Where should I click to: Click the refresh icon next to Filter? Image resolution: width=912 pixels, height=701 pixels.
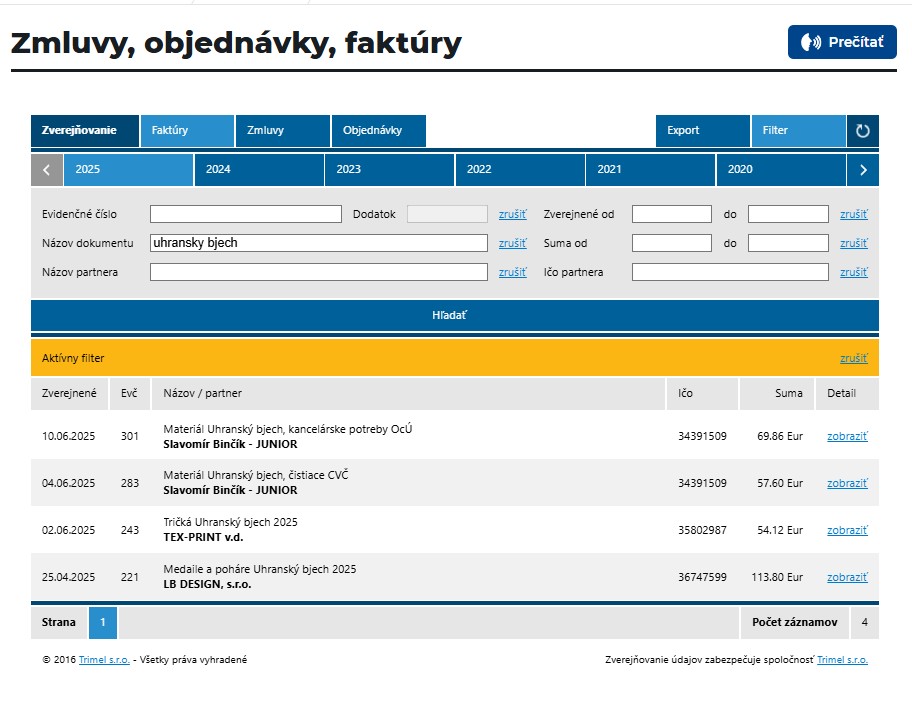click(x=863, y=131)
